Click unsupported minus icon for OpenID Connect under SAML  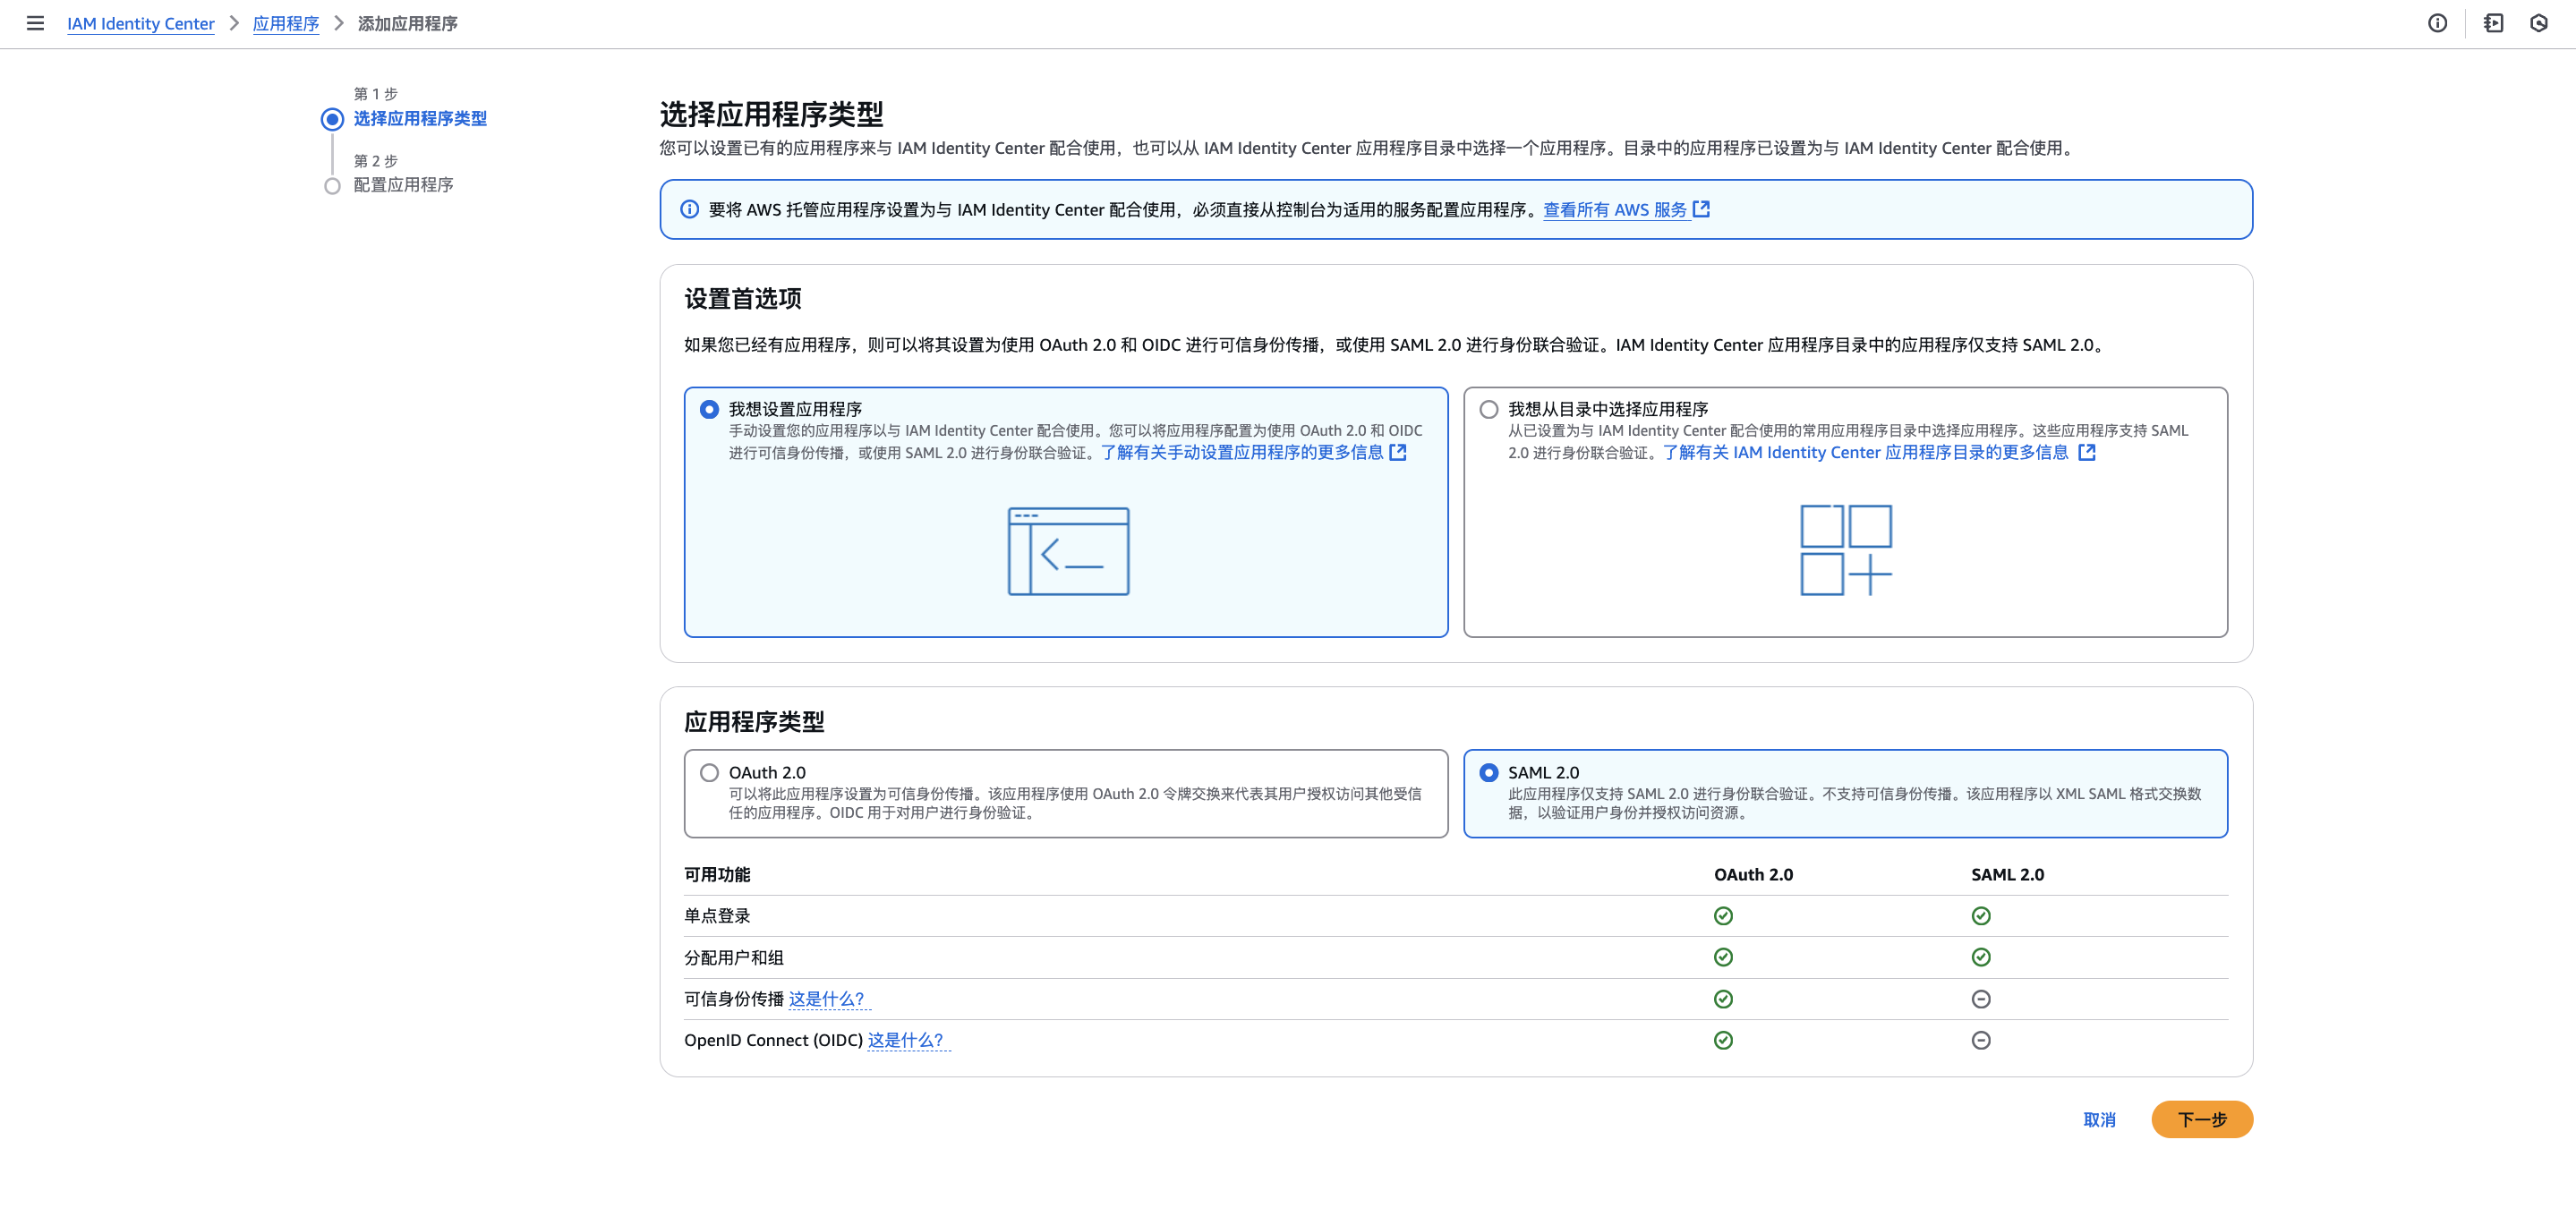click(x=1981, y=1040)
